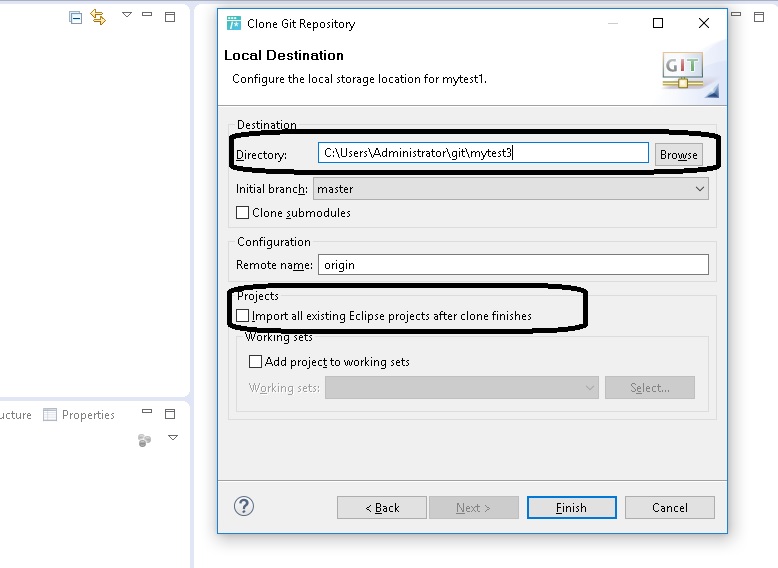The width and height of the screenshot is (778, 568).
Task: Close the Clone Git Repository dialog
Action: tap(704, 23)
